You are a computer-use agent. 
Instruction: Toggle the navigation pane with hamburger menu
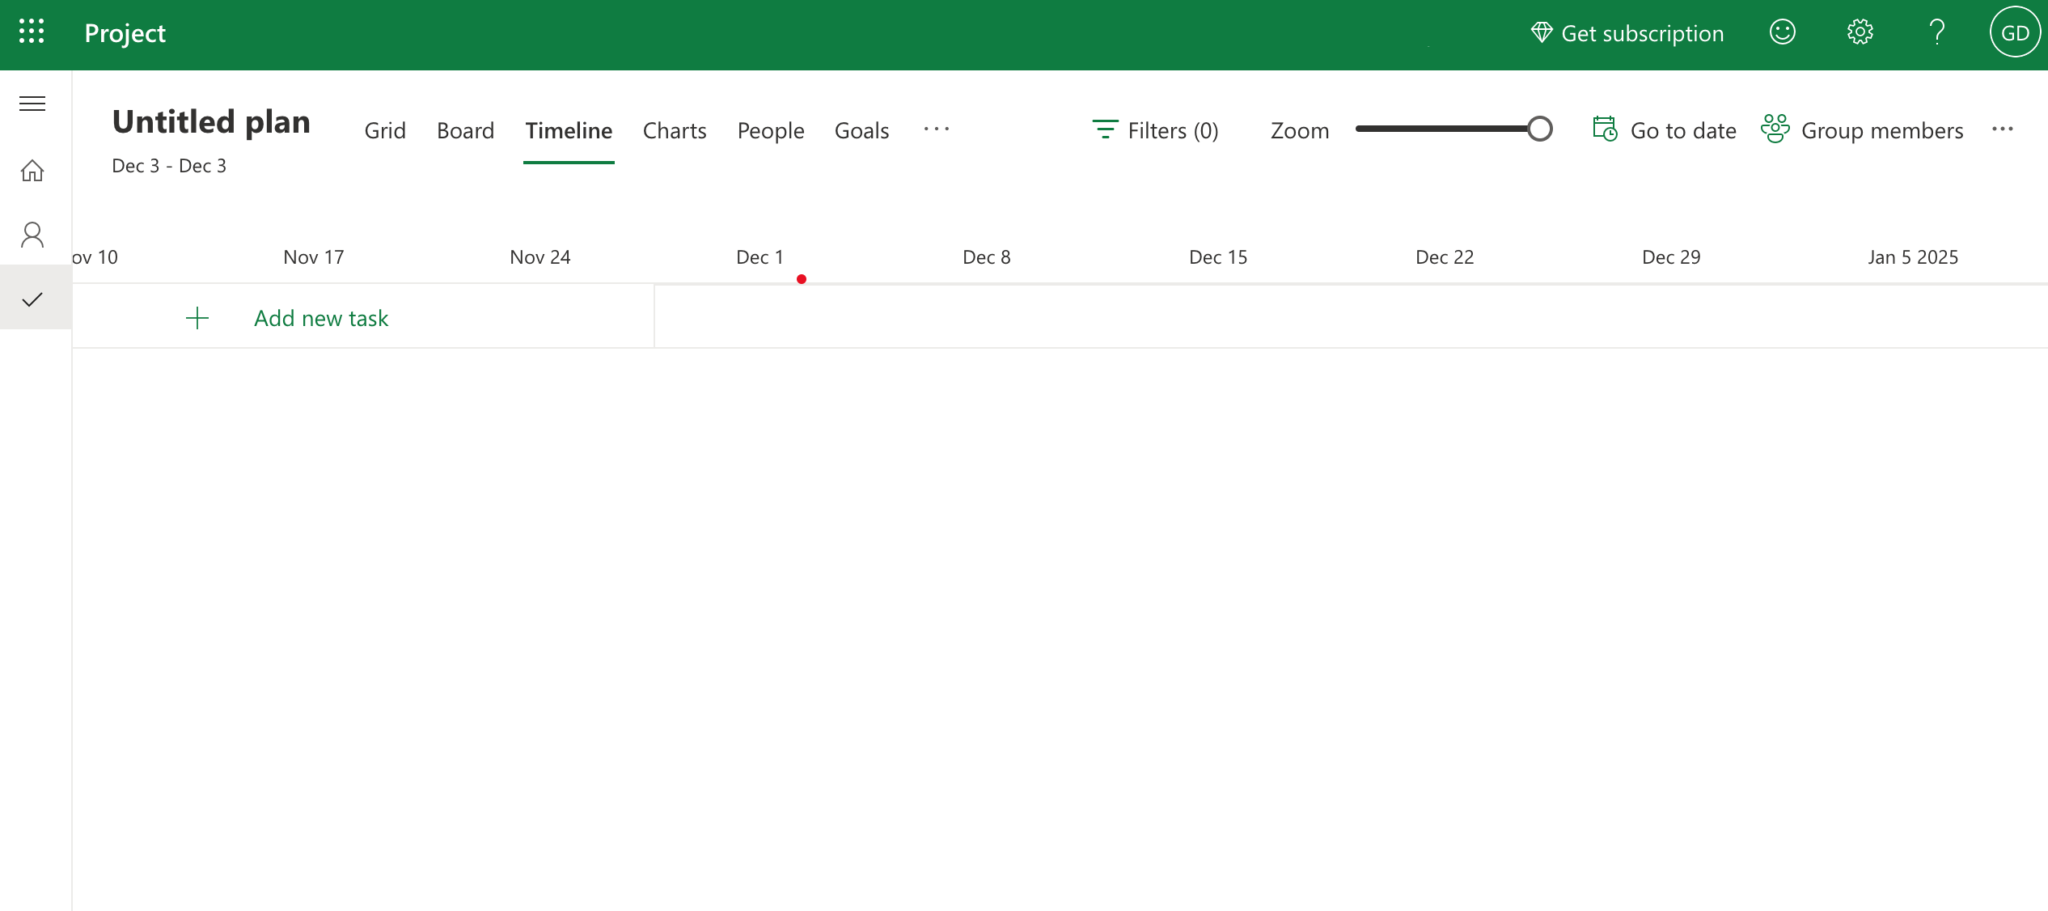(33, 103)
